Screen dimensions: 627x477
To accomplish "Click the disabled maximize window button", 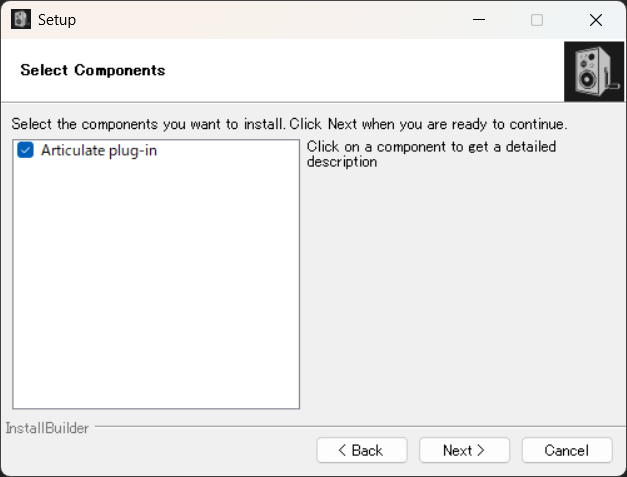I will (537, 19).
